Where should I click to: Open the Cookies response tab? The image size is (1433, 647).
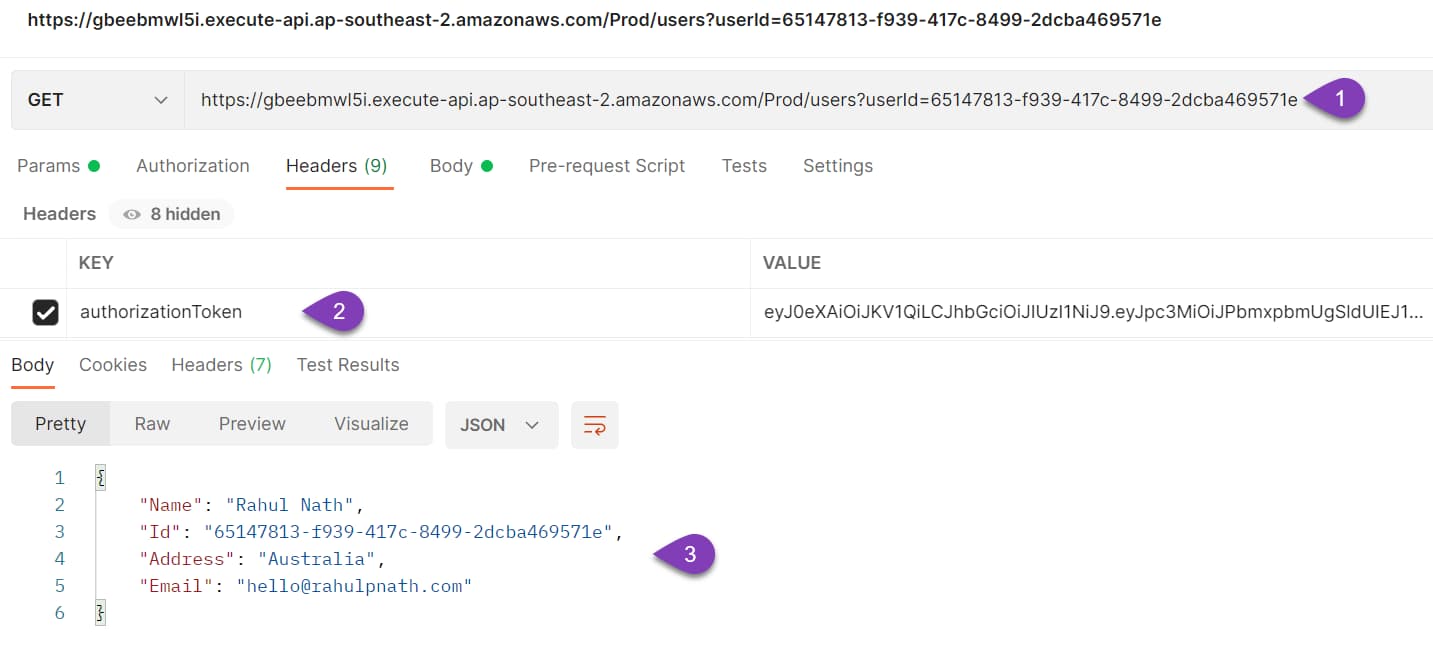point(112,364)
